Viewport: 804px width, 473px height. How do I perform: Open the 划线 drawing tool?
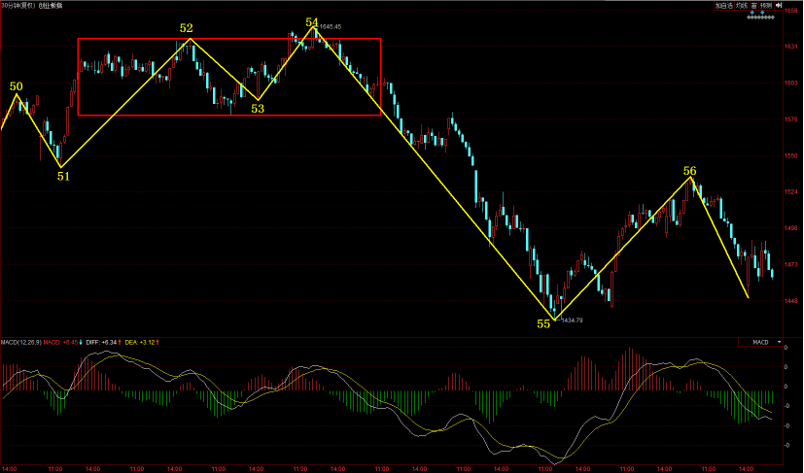pos(742,6)
